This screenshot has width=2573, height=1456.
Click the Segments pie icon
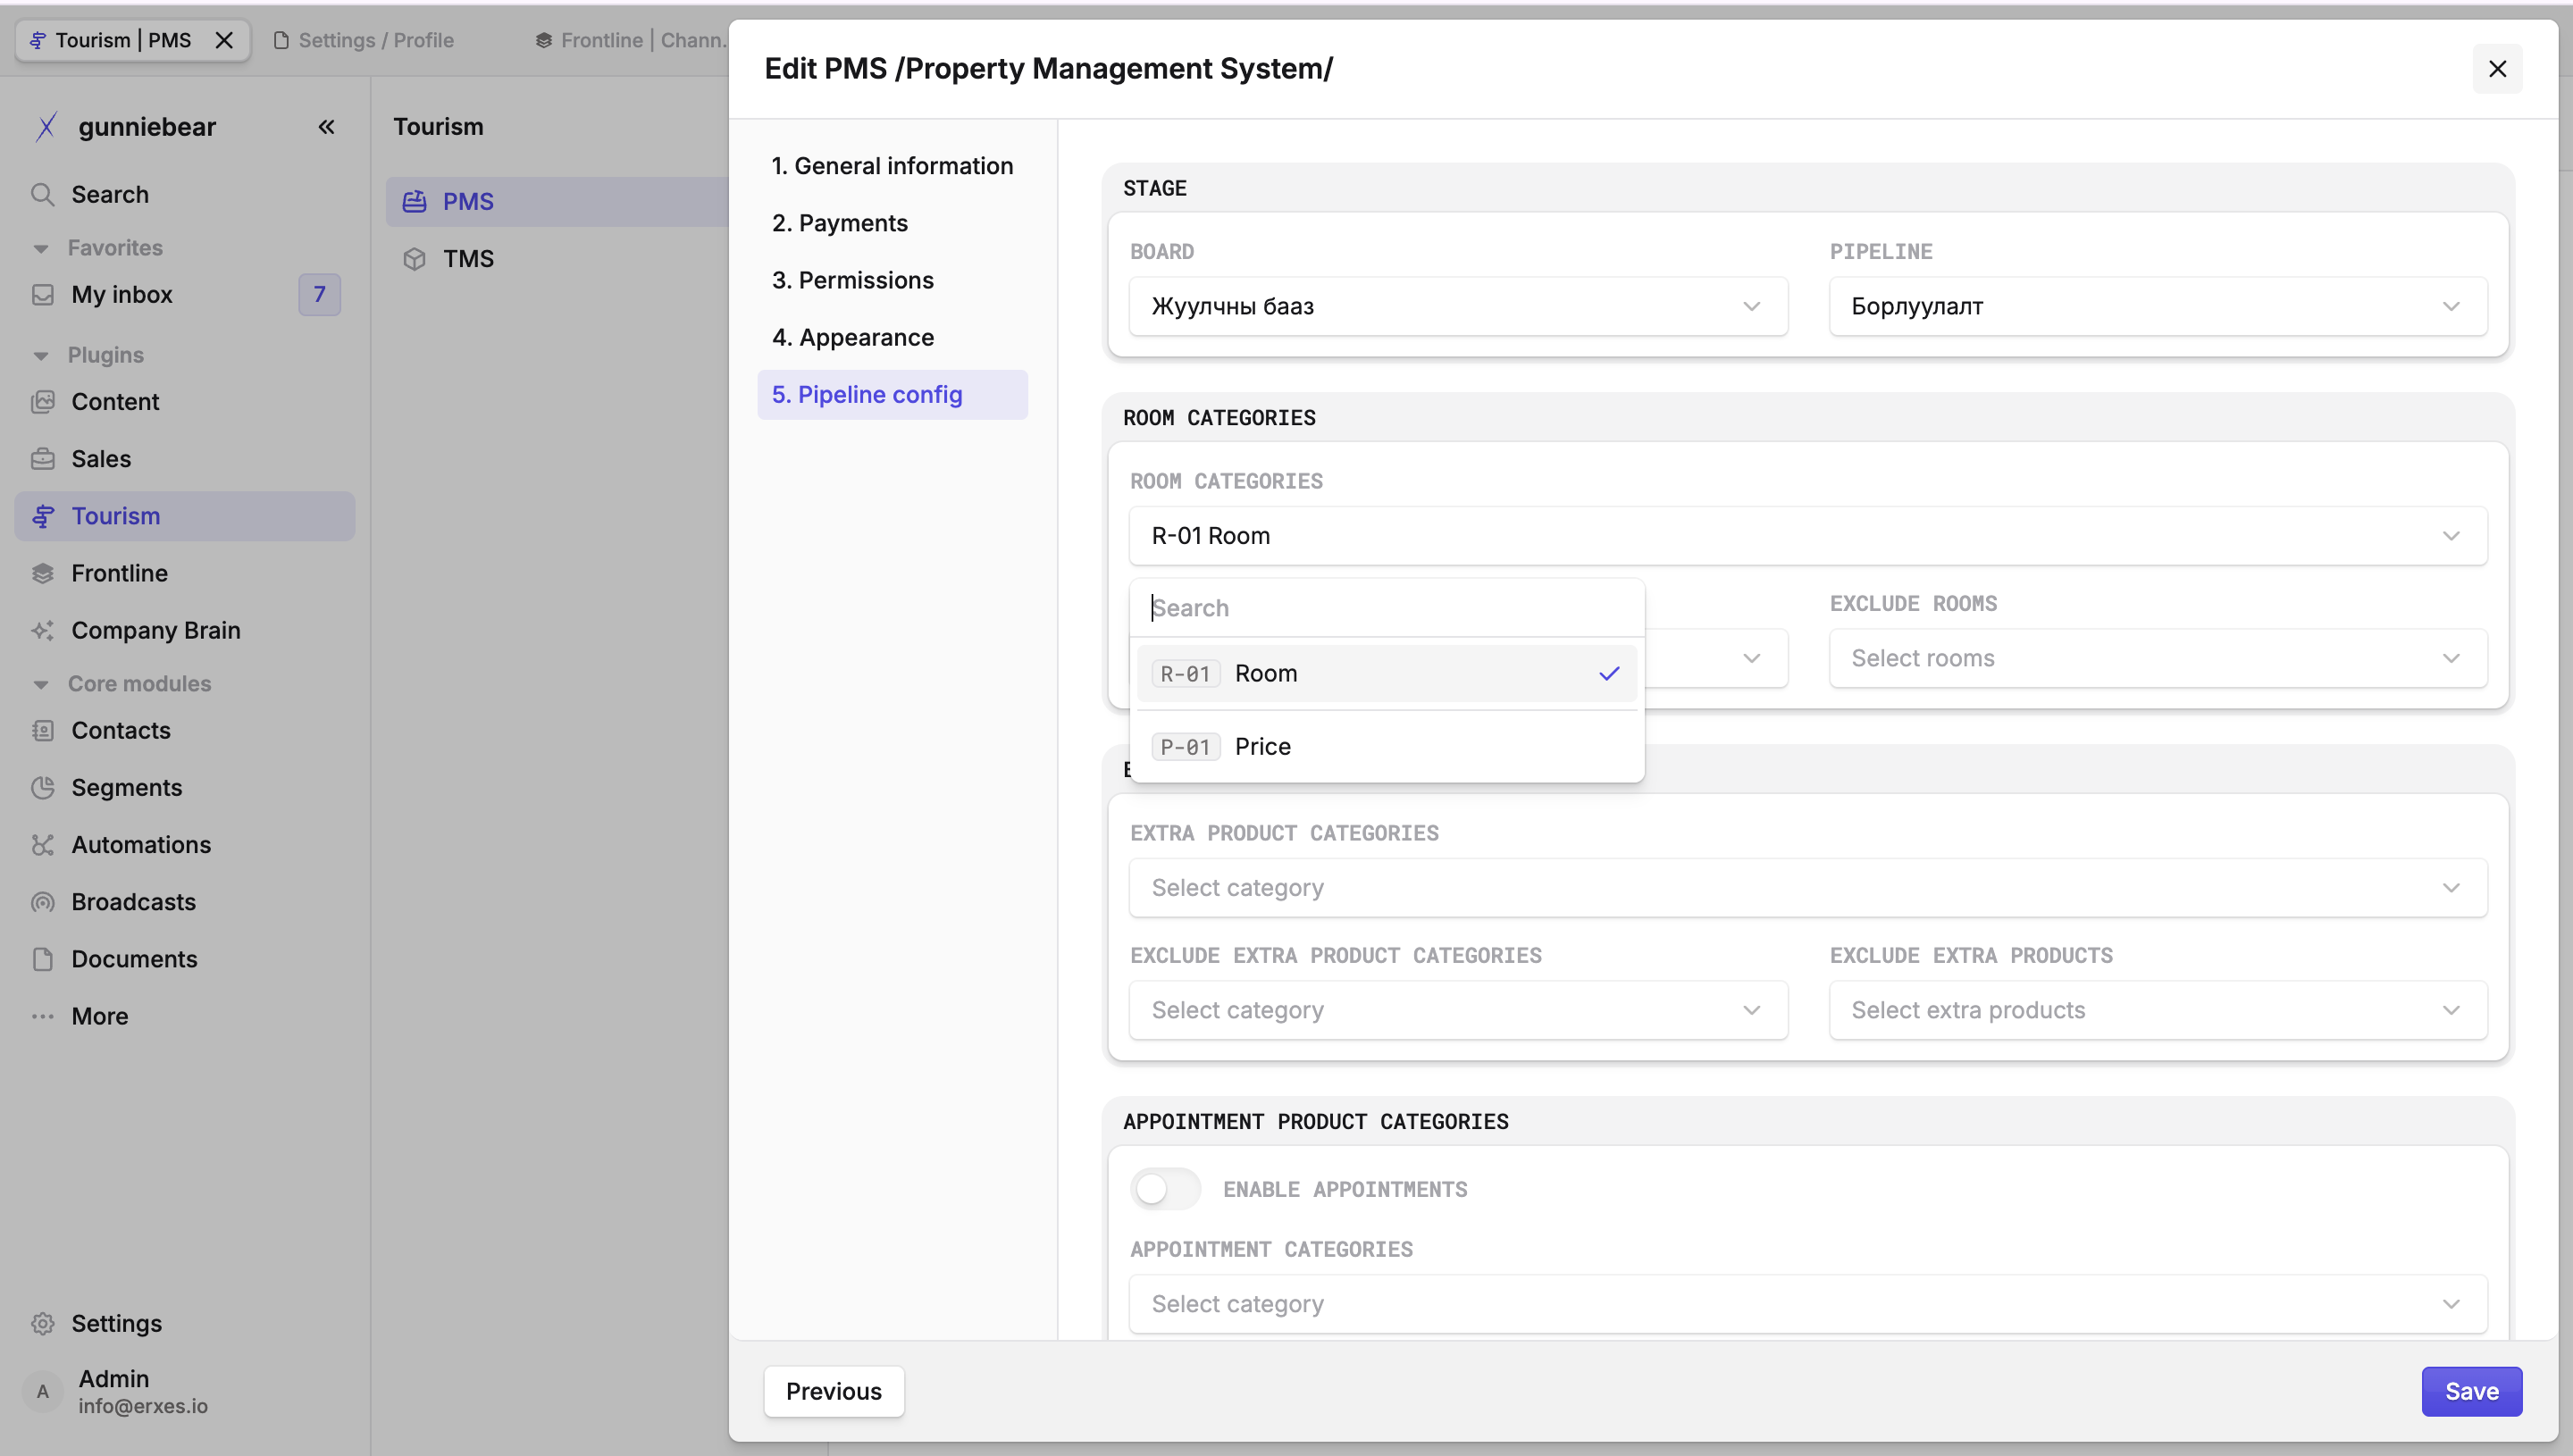point(42,788)
